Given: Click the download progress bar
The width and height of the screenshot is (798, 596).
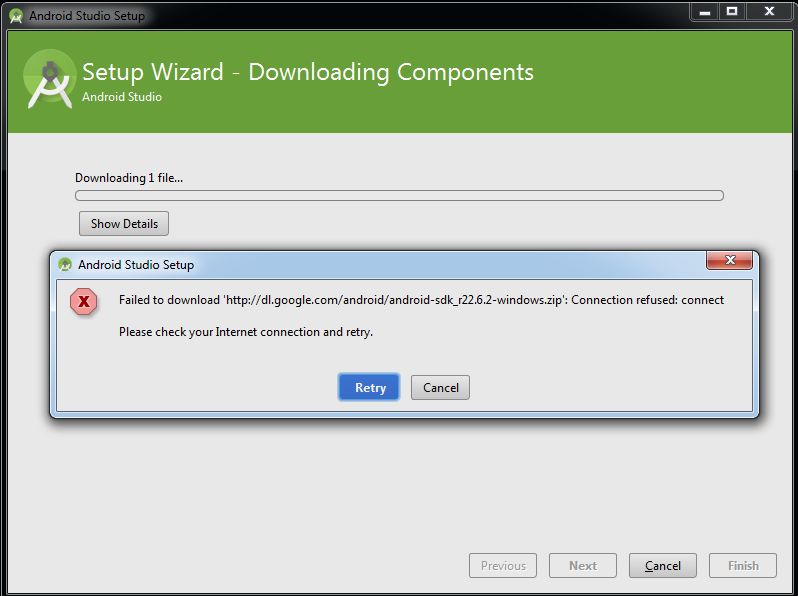Looking at the screenshot, I should (x=400, y=195).
